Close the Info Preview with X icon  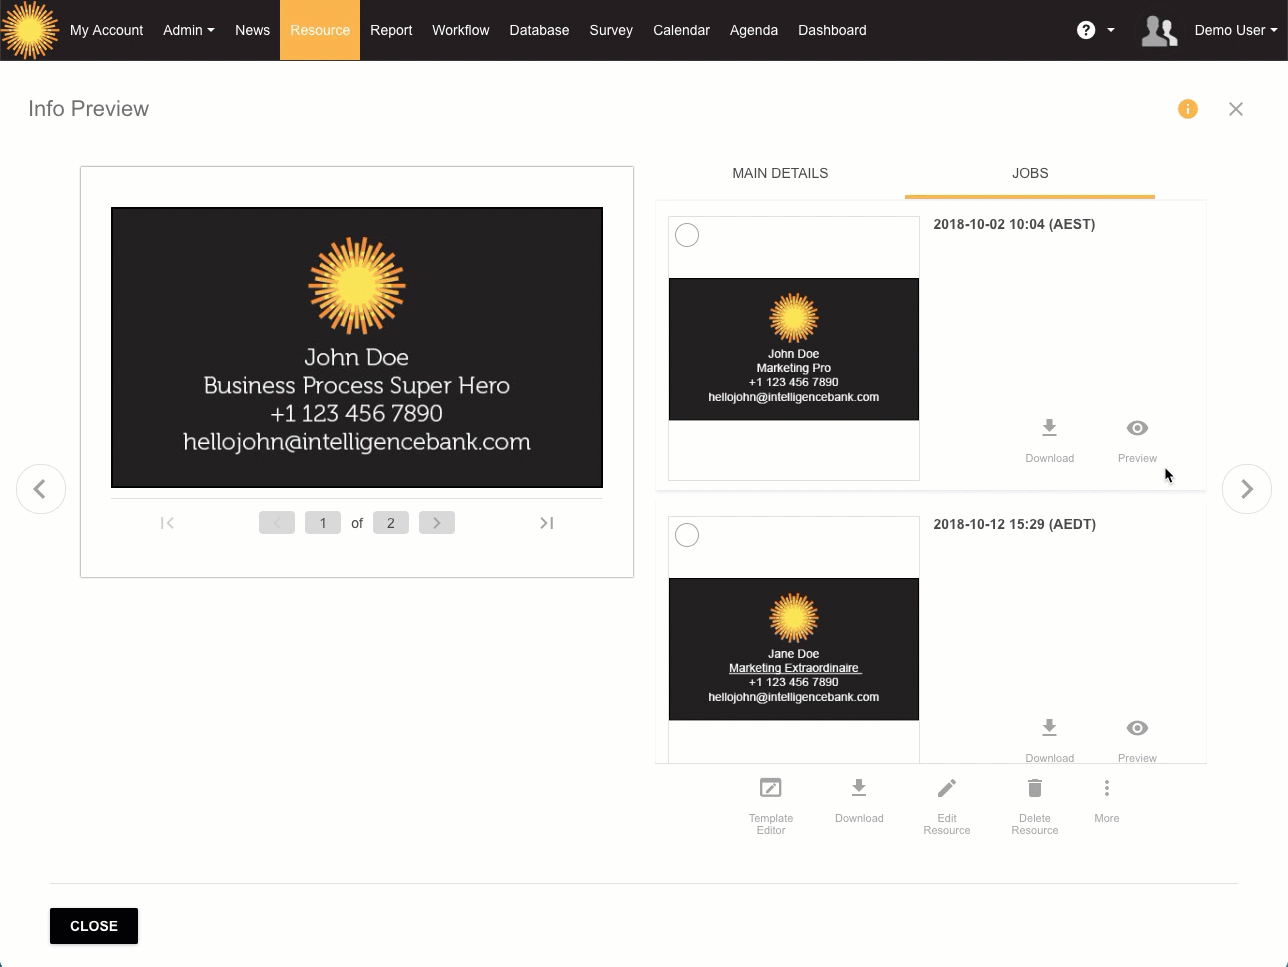[x=1236, y=109]
